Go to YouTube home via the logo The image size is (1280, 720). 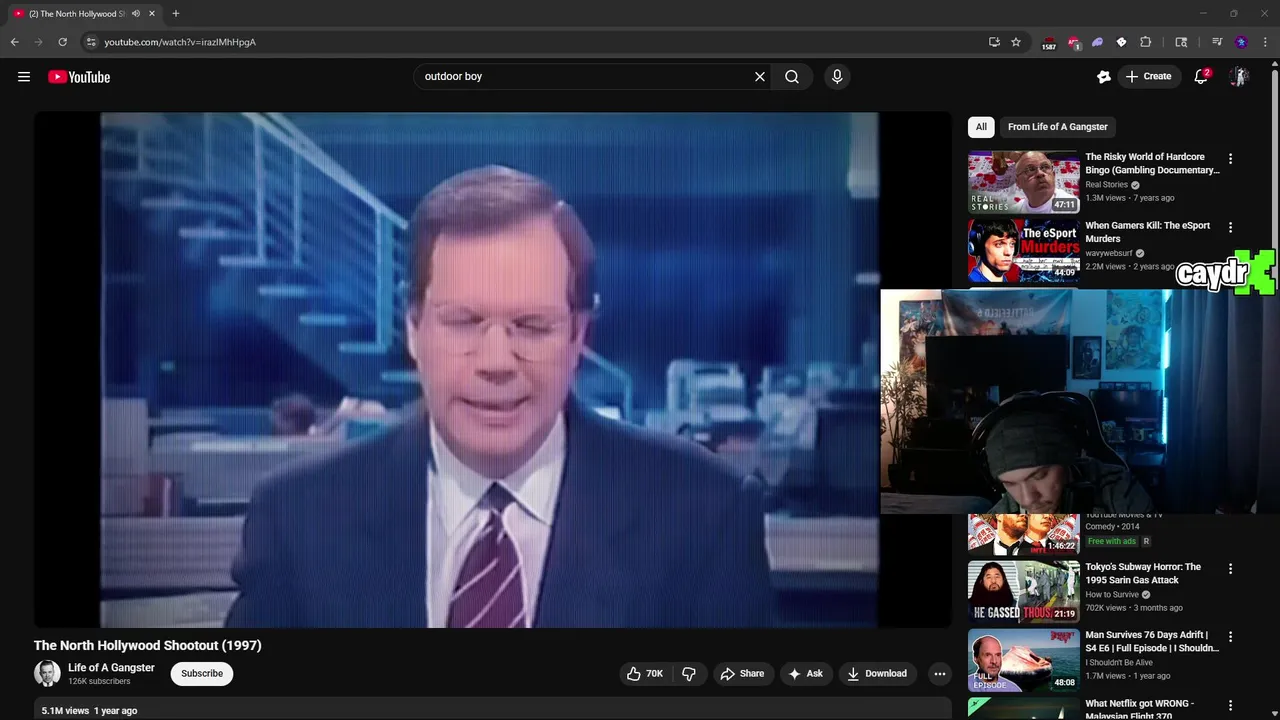(79, 77)
